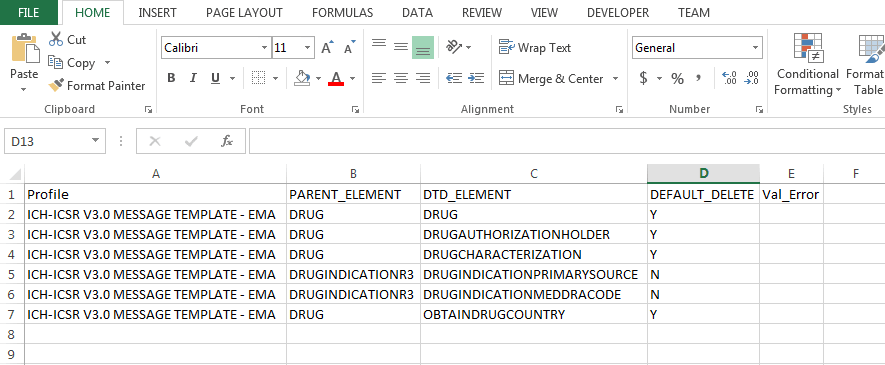Cancel formula entry with X icon

click(x=155, y=141)
